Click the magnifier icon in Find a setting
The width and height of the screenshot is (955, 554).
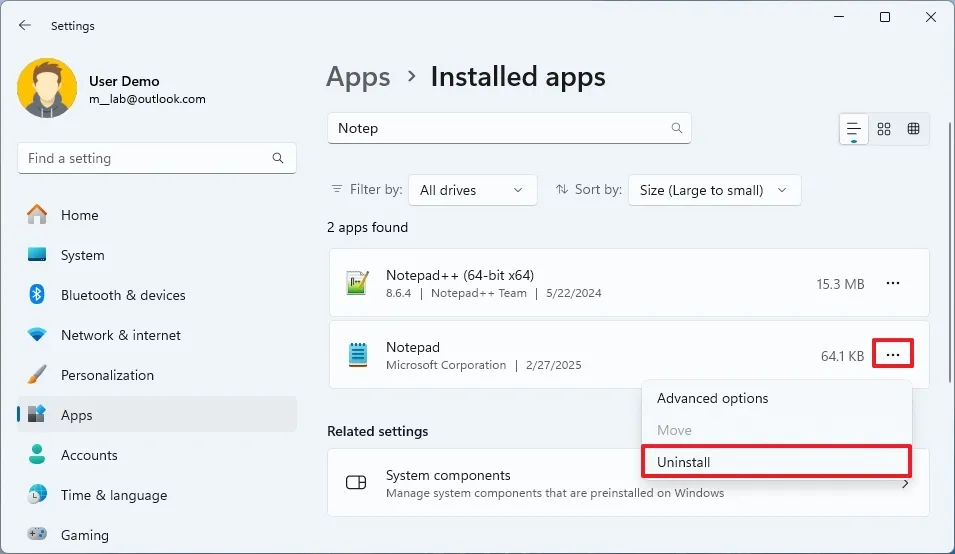click(x=278, y=158)
